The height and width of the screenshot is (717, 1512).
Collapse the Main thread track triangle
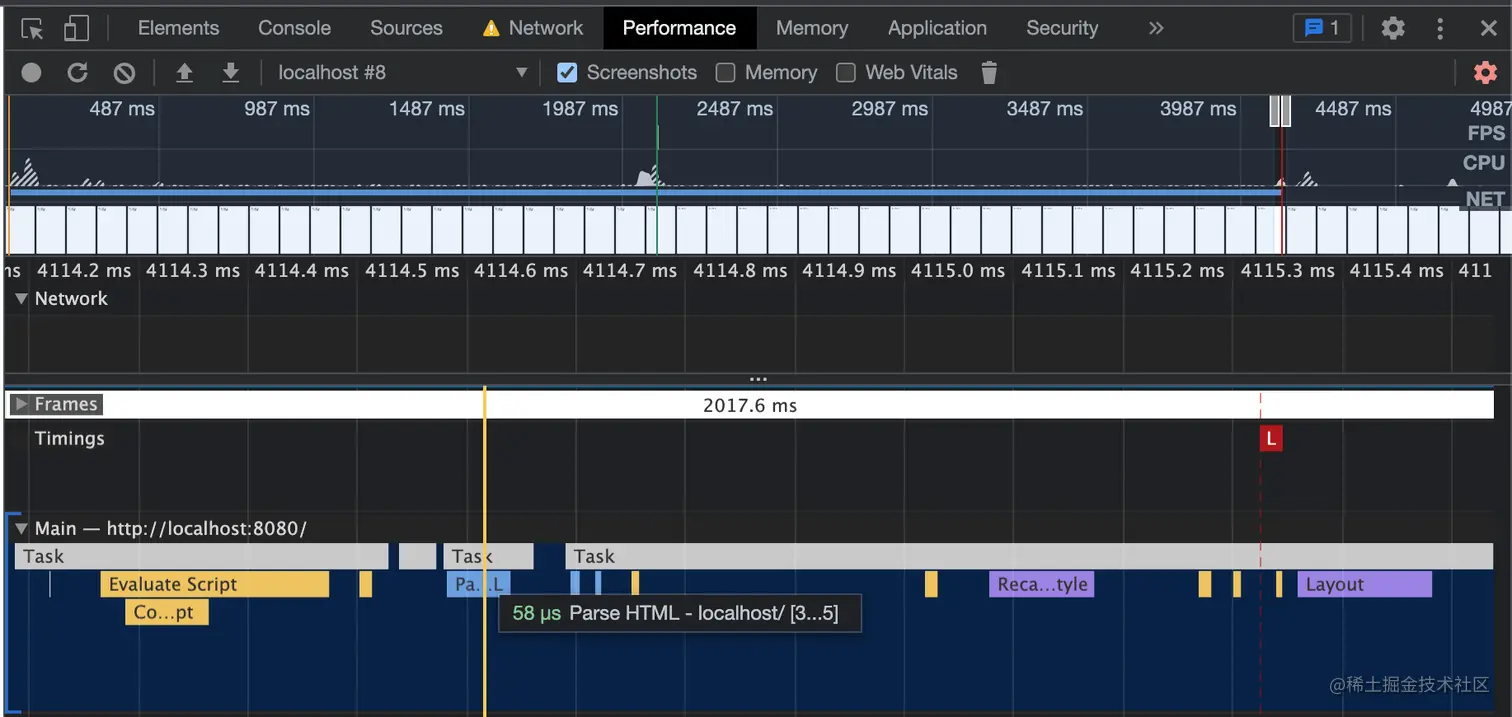[x=21, y=529]
